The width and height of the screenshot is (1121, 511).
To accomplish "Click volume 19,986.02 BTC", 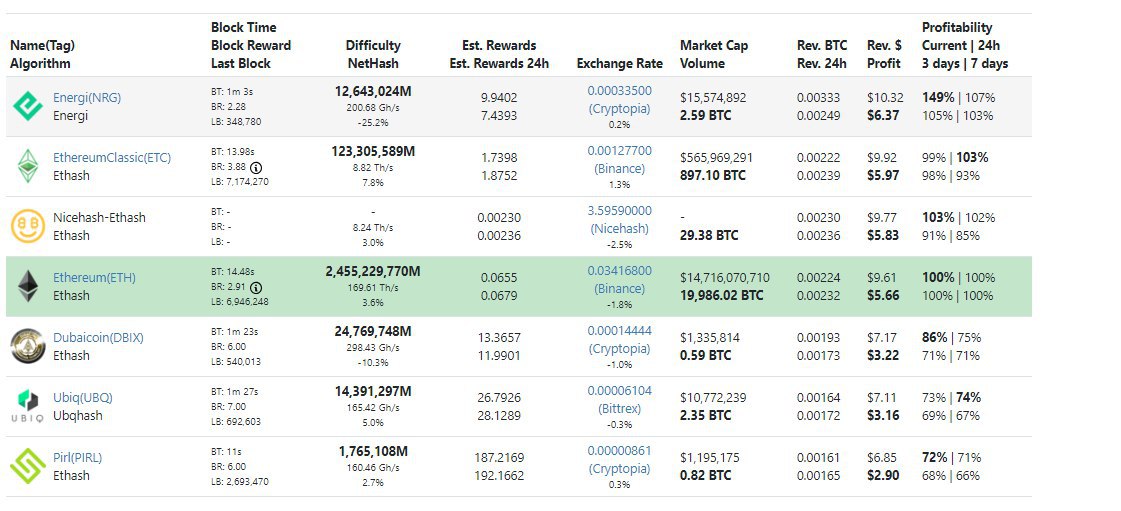I will [721, 295].
